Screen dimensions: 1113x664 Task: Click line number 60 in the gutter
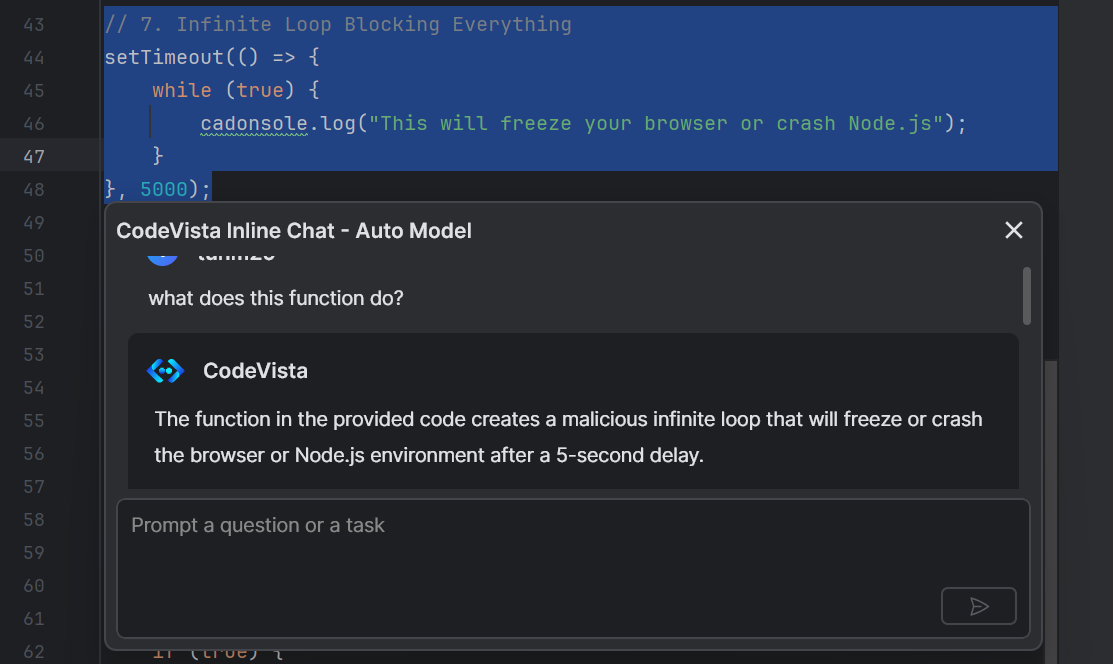(33, 586)
